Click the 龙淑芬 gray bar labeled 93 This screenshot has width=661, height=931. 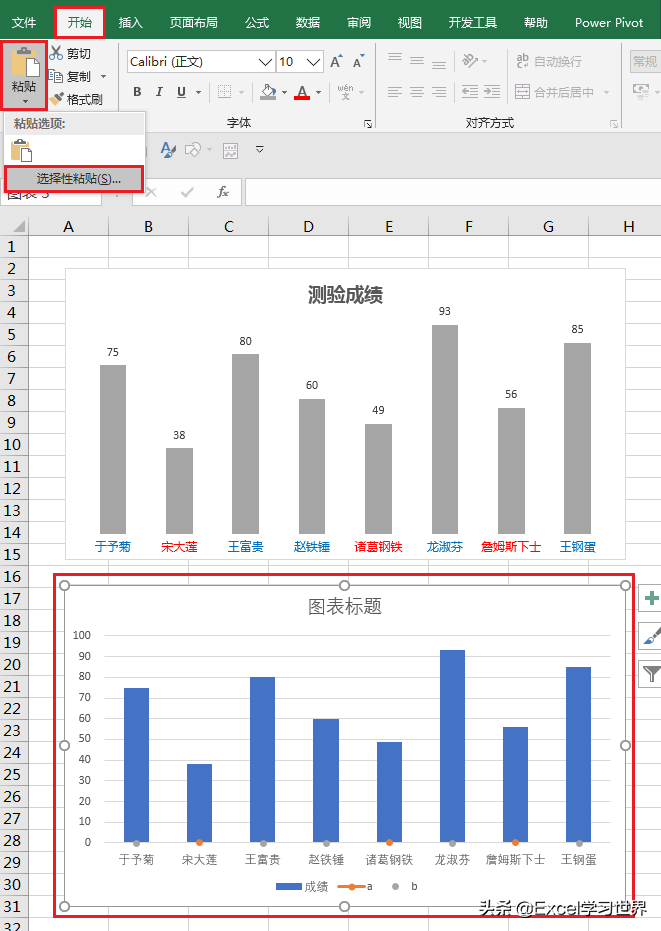(445, 429)
